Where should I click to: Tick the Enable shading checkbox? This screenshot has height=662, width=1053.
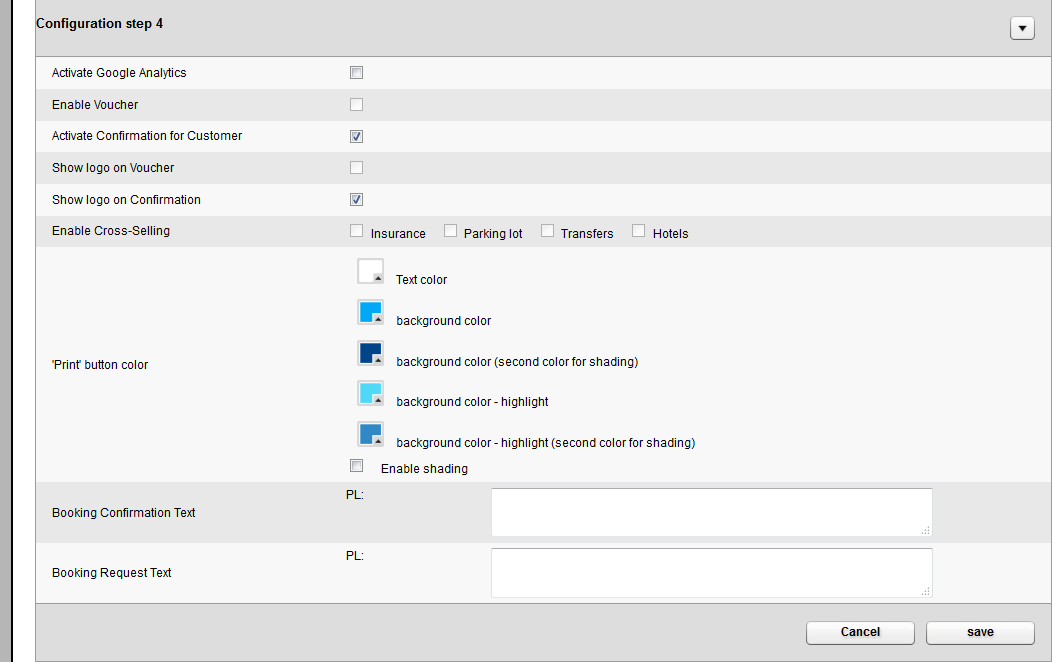tap(357, 466)
